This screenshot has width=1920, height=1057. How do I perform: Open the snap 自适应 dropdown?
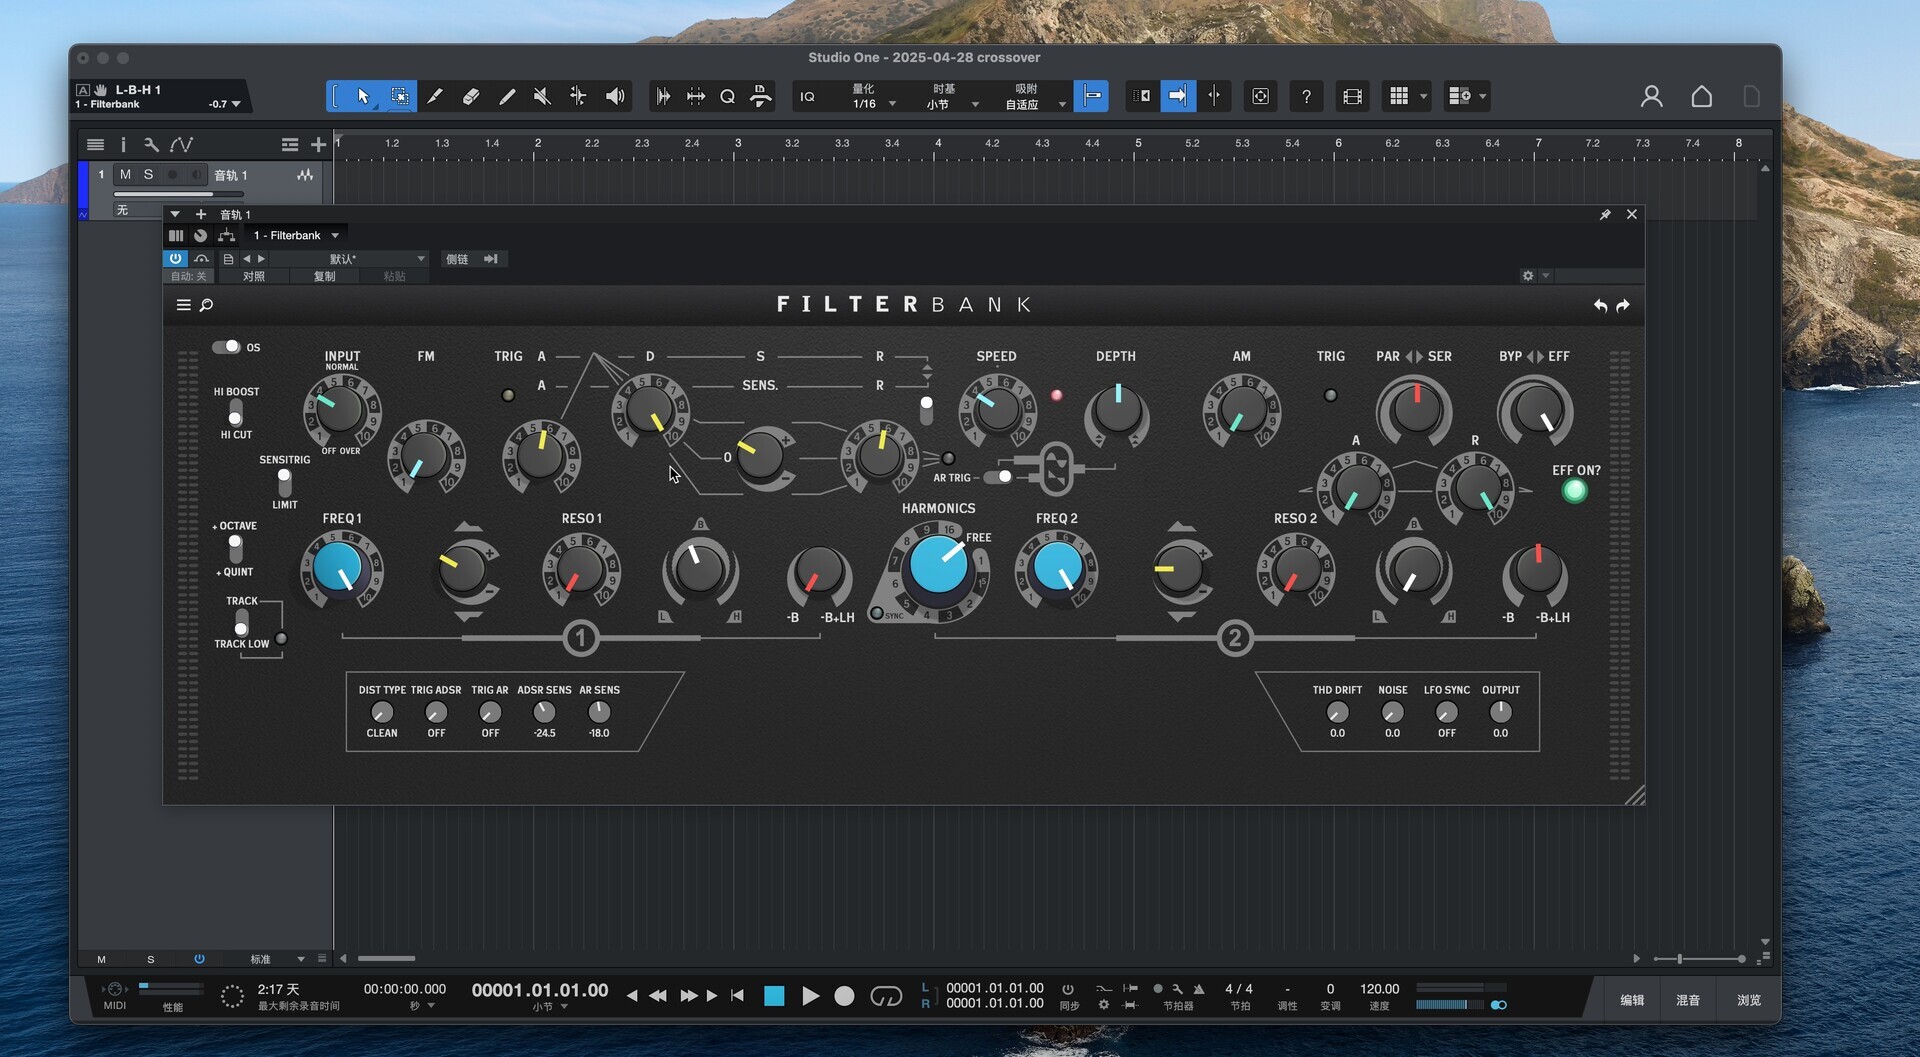(x=1033, y=97)
